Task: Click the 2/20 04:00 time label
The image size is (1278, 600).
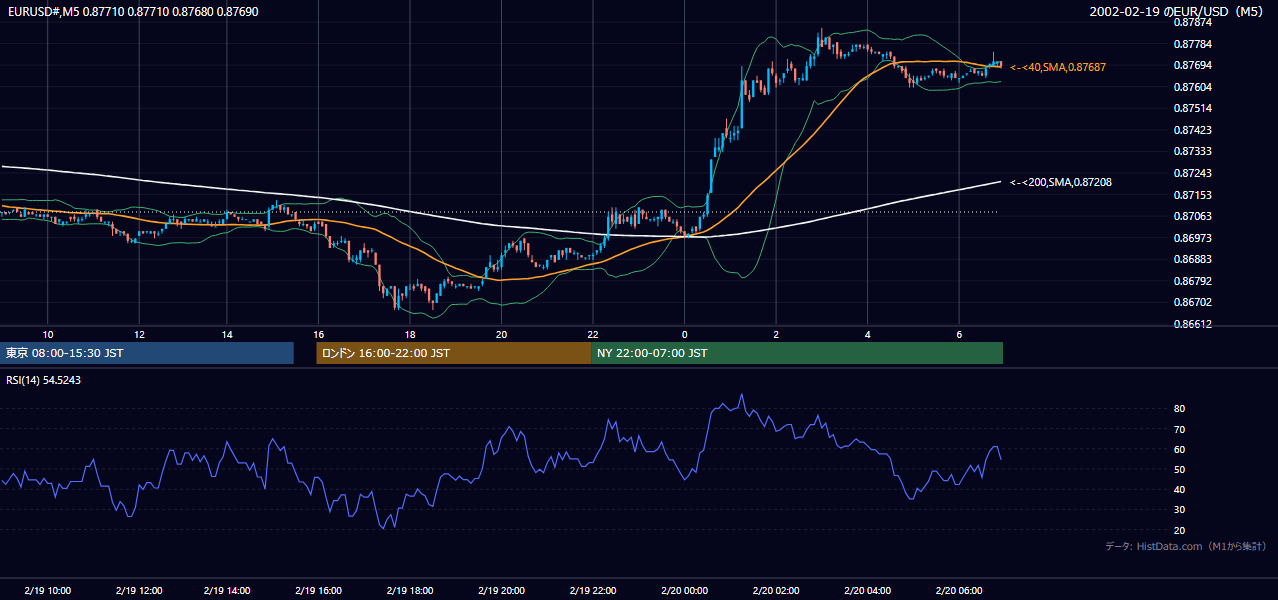Action: (867, 591)
